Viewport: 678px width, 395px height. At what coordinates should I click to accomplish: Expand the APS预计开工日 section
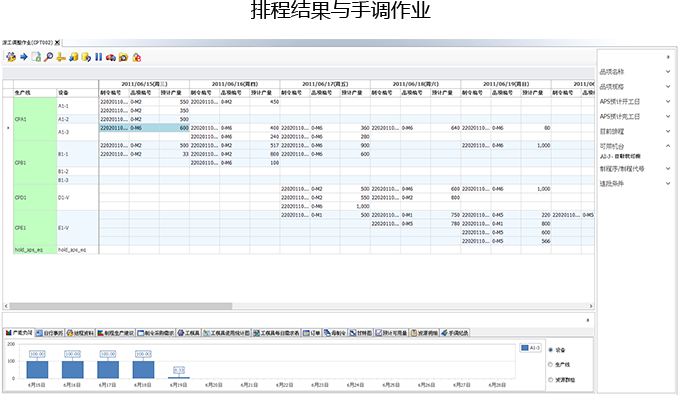(668, 102)
